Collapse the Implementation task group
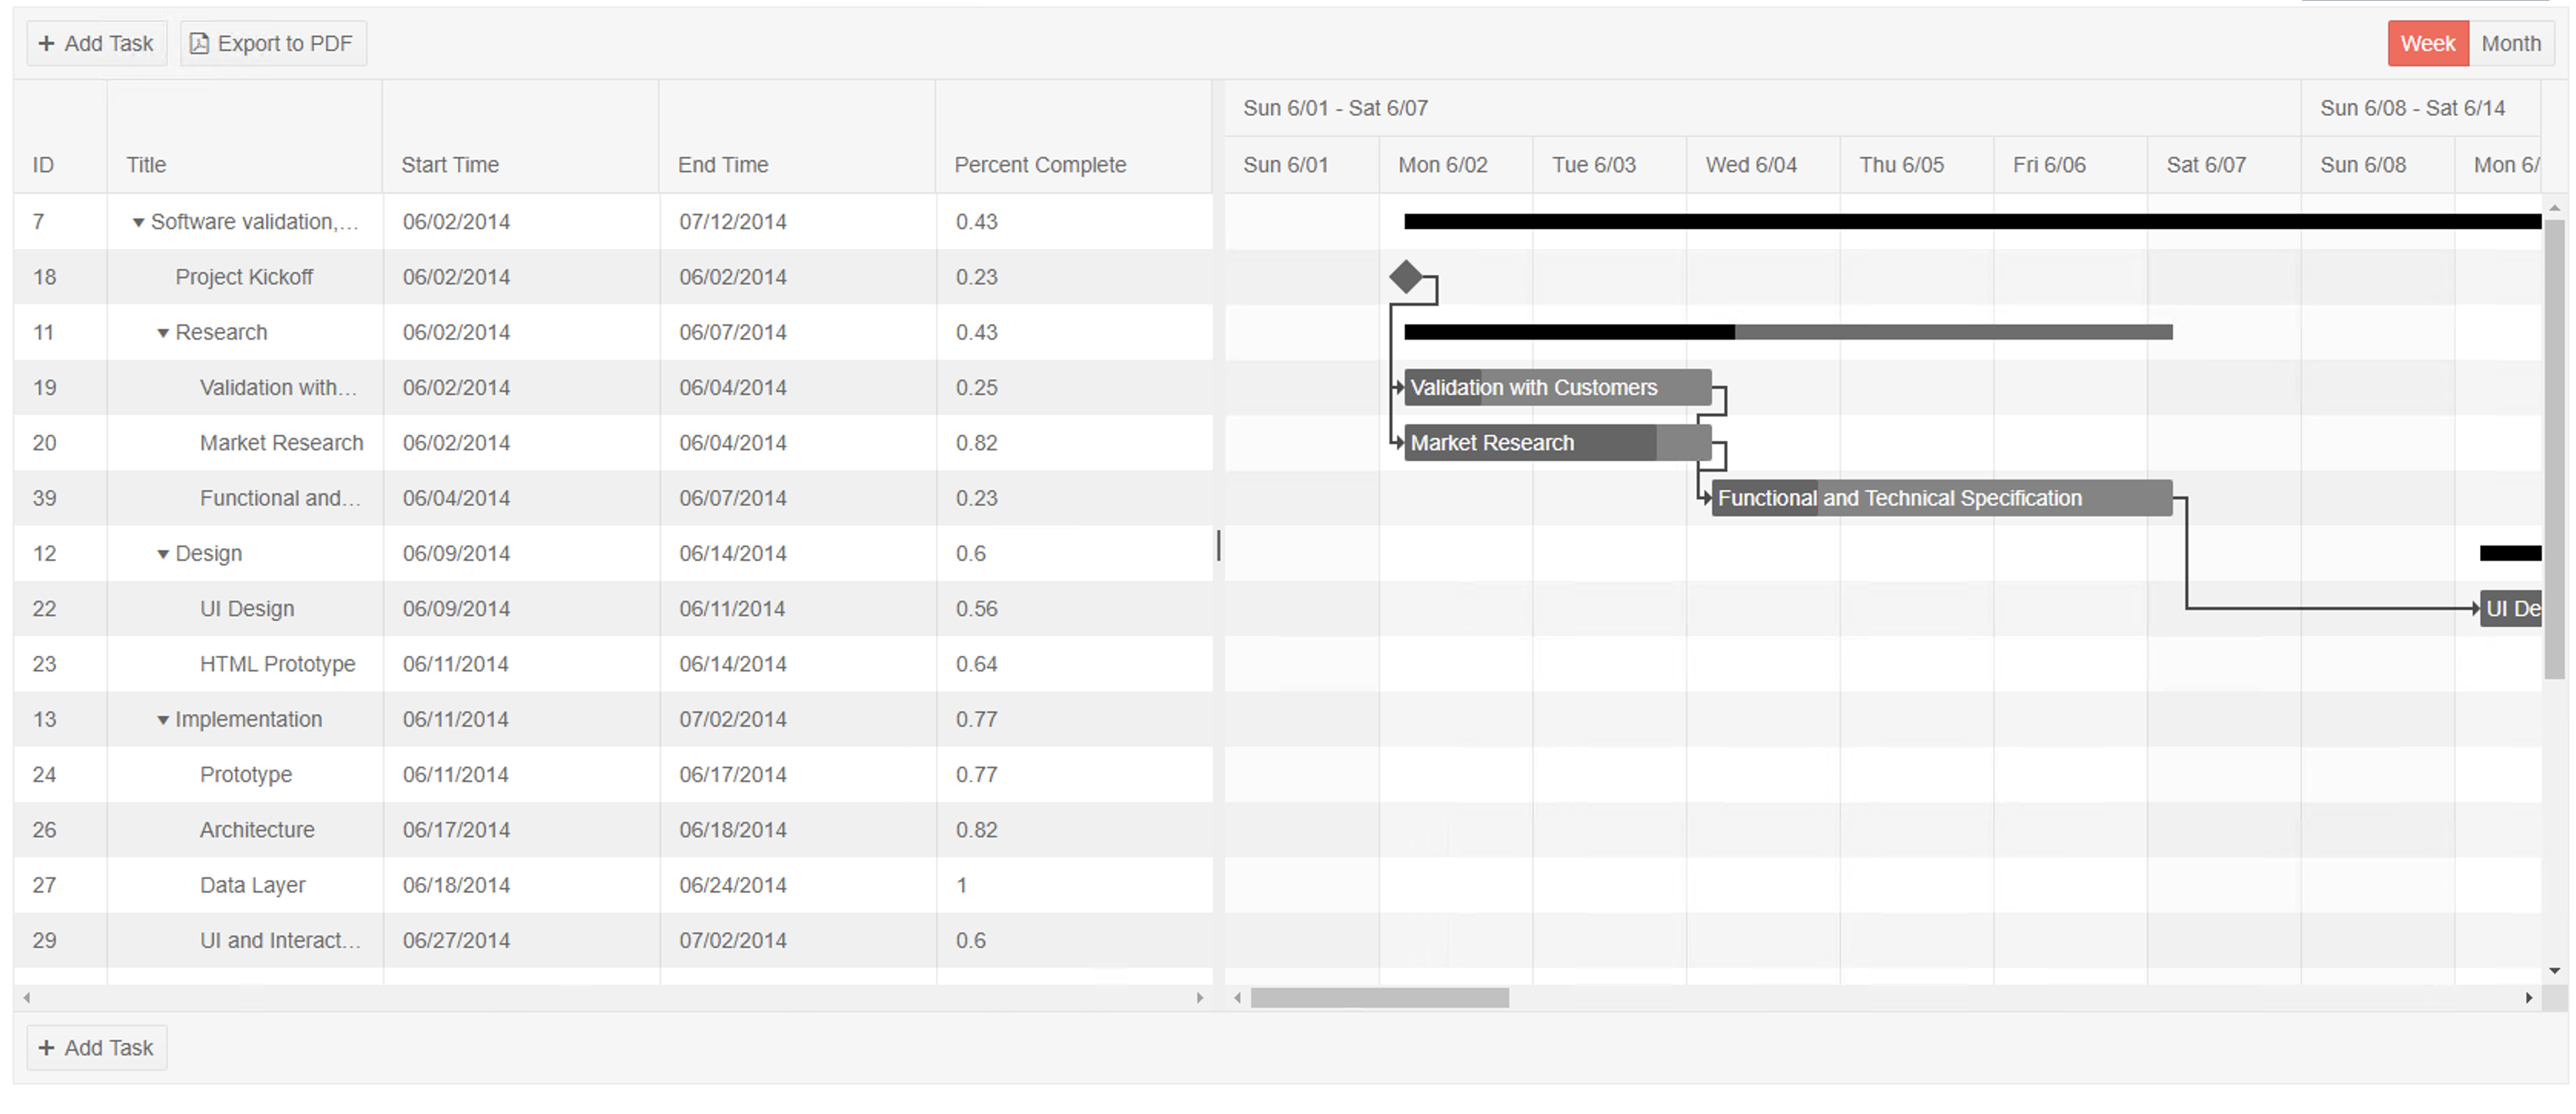Screen dimensions: 2576x1114 point(163,720)
